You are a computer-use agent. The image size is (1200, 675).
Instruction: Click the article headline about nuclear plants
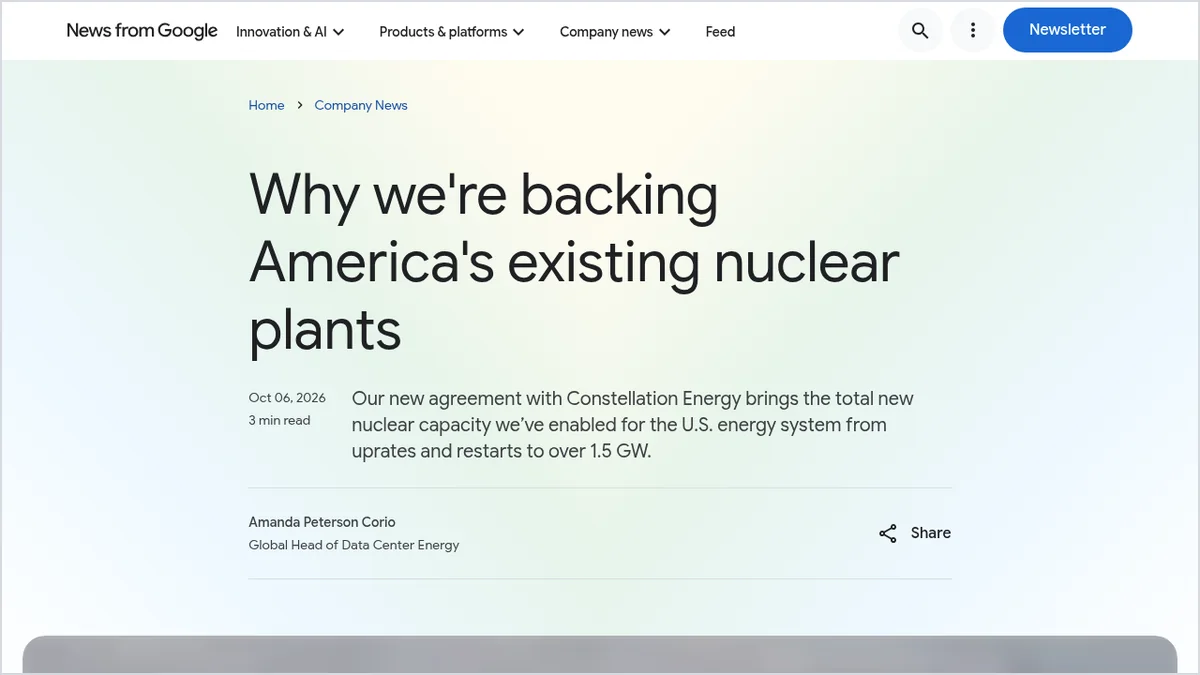(x=574, y=262)
